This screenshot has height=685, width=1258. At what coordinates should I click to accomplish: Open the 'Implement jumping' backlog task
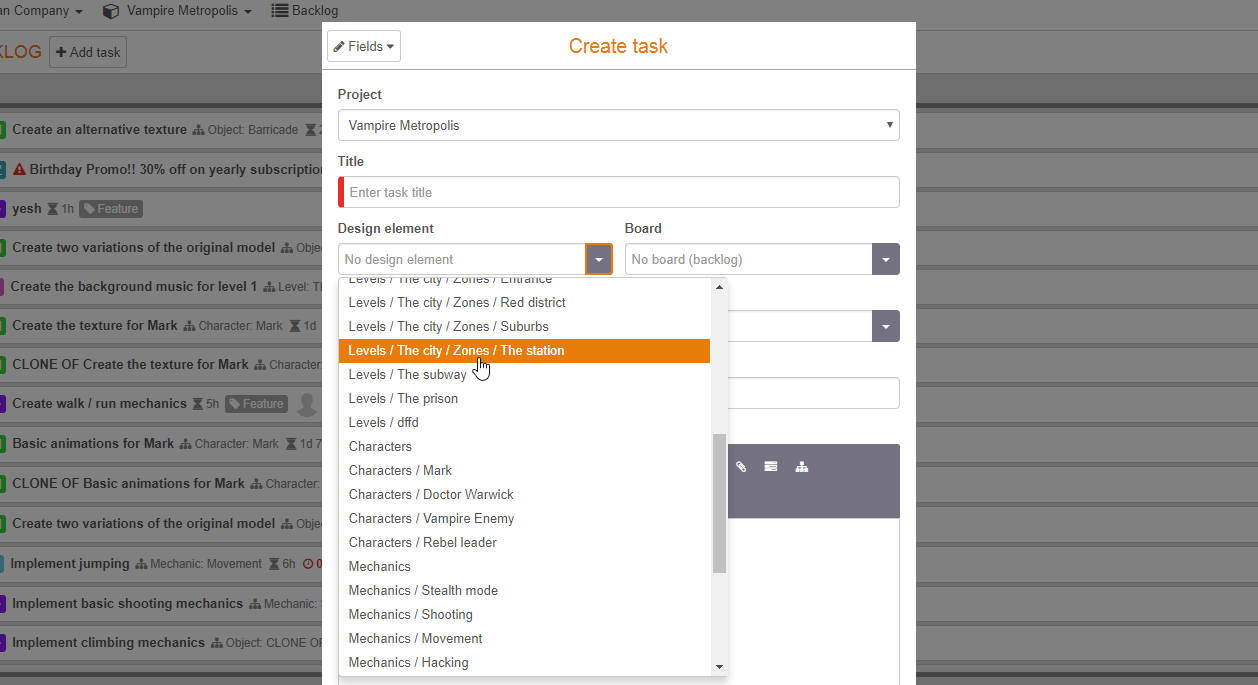point(70,564)
